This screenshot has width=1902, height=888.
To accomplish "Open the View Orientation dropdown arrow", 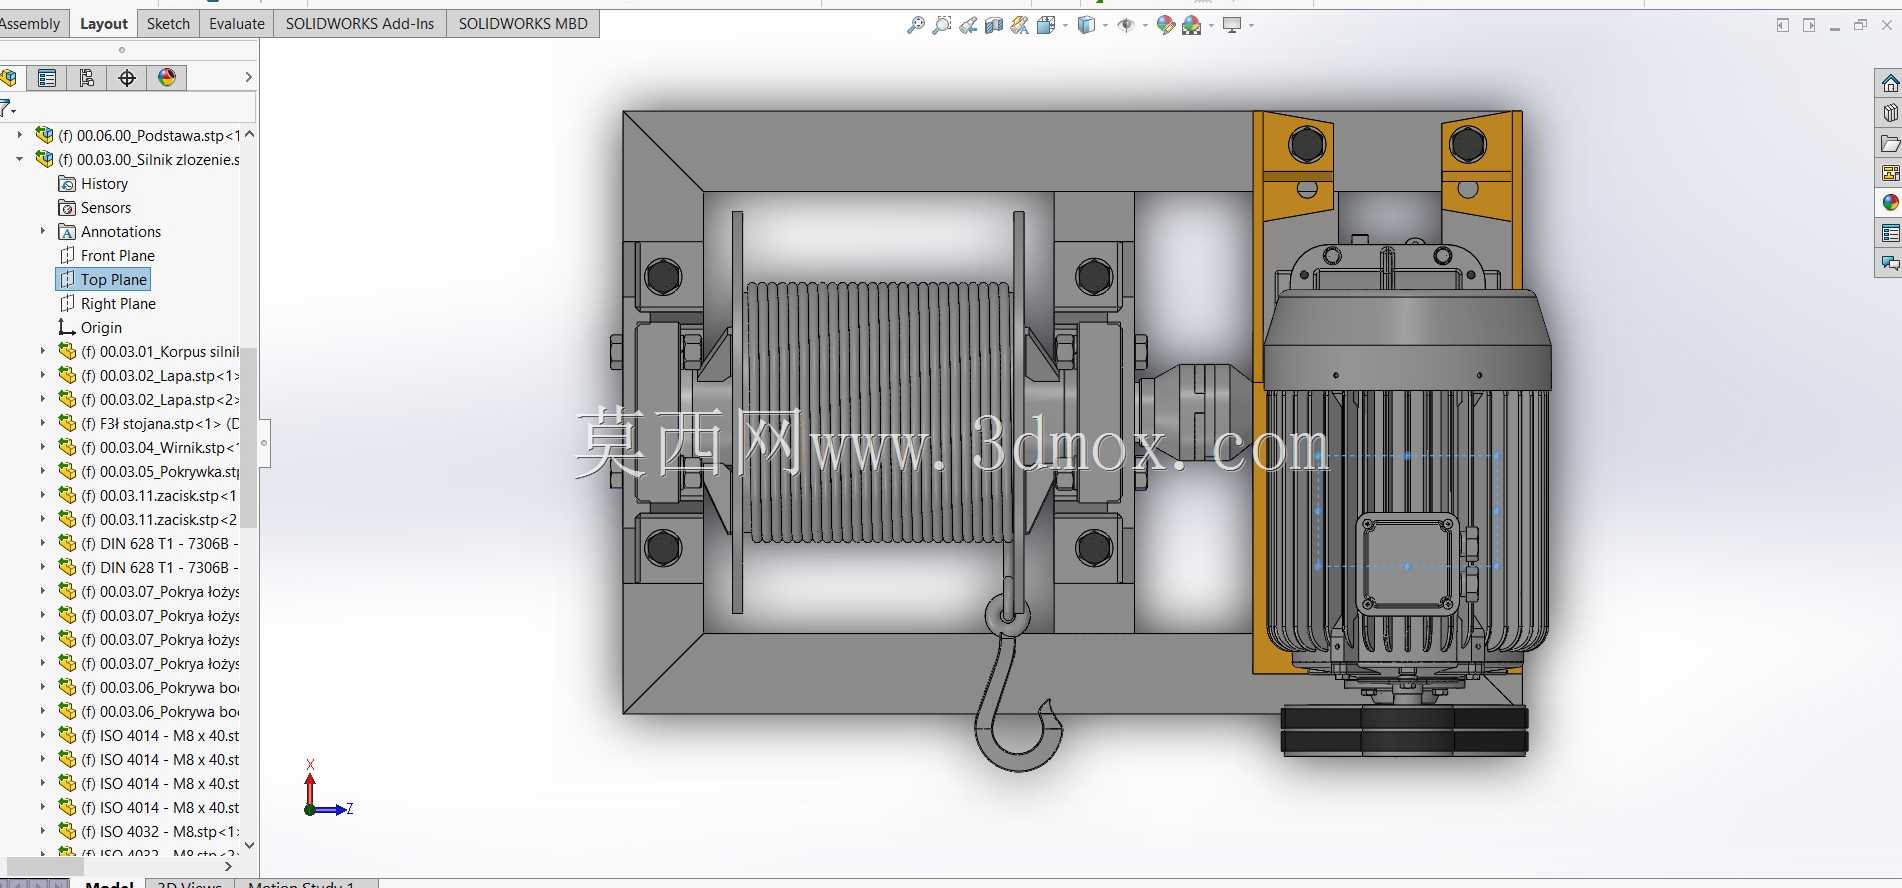I will pyautogui.click(x=1065, y=25).
